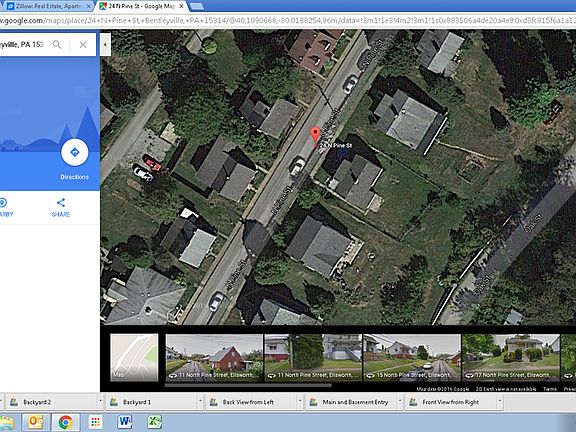Open the Backyard 1 download dropdown arrow
576x432 pixels.
(x=200, y=402)
